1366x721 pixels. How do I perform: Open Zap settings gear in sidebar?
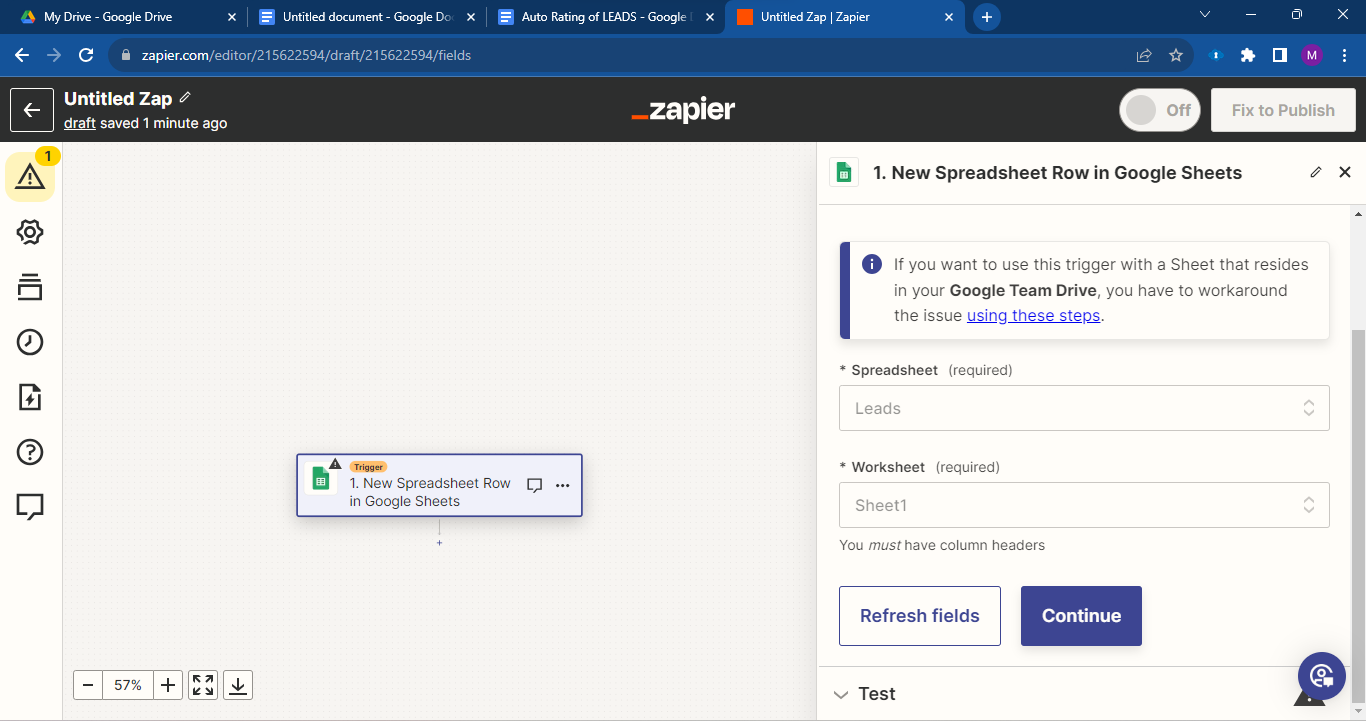point(30,233)
